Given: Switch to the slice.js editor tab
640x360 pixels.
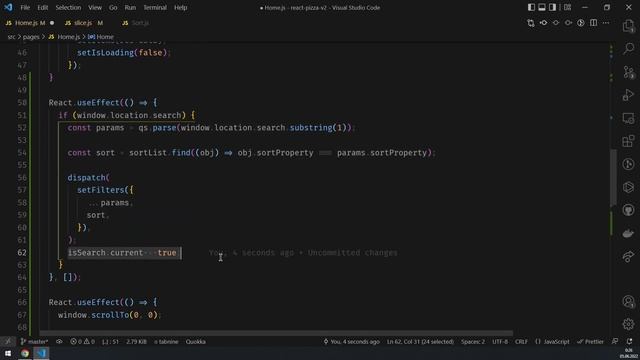Looking at the screenshot, I should 84,23.
